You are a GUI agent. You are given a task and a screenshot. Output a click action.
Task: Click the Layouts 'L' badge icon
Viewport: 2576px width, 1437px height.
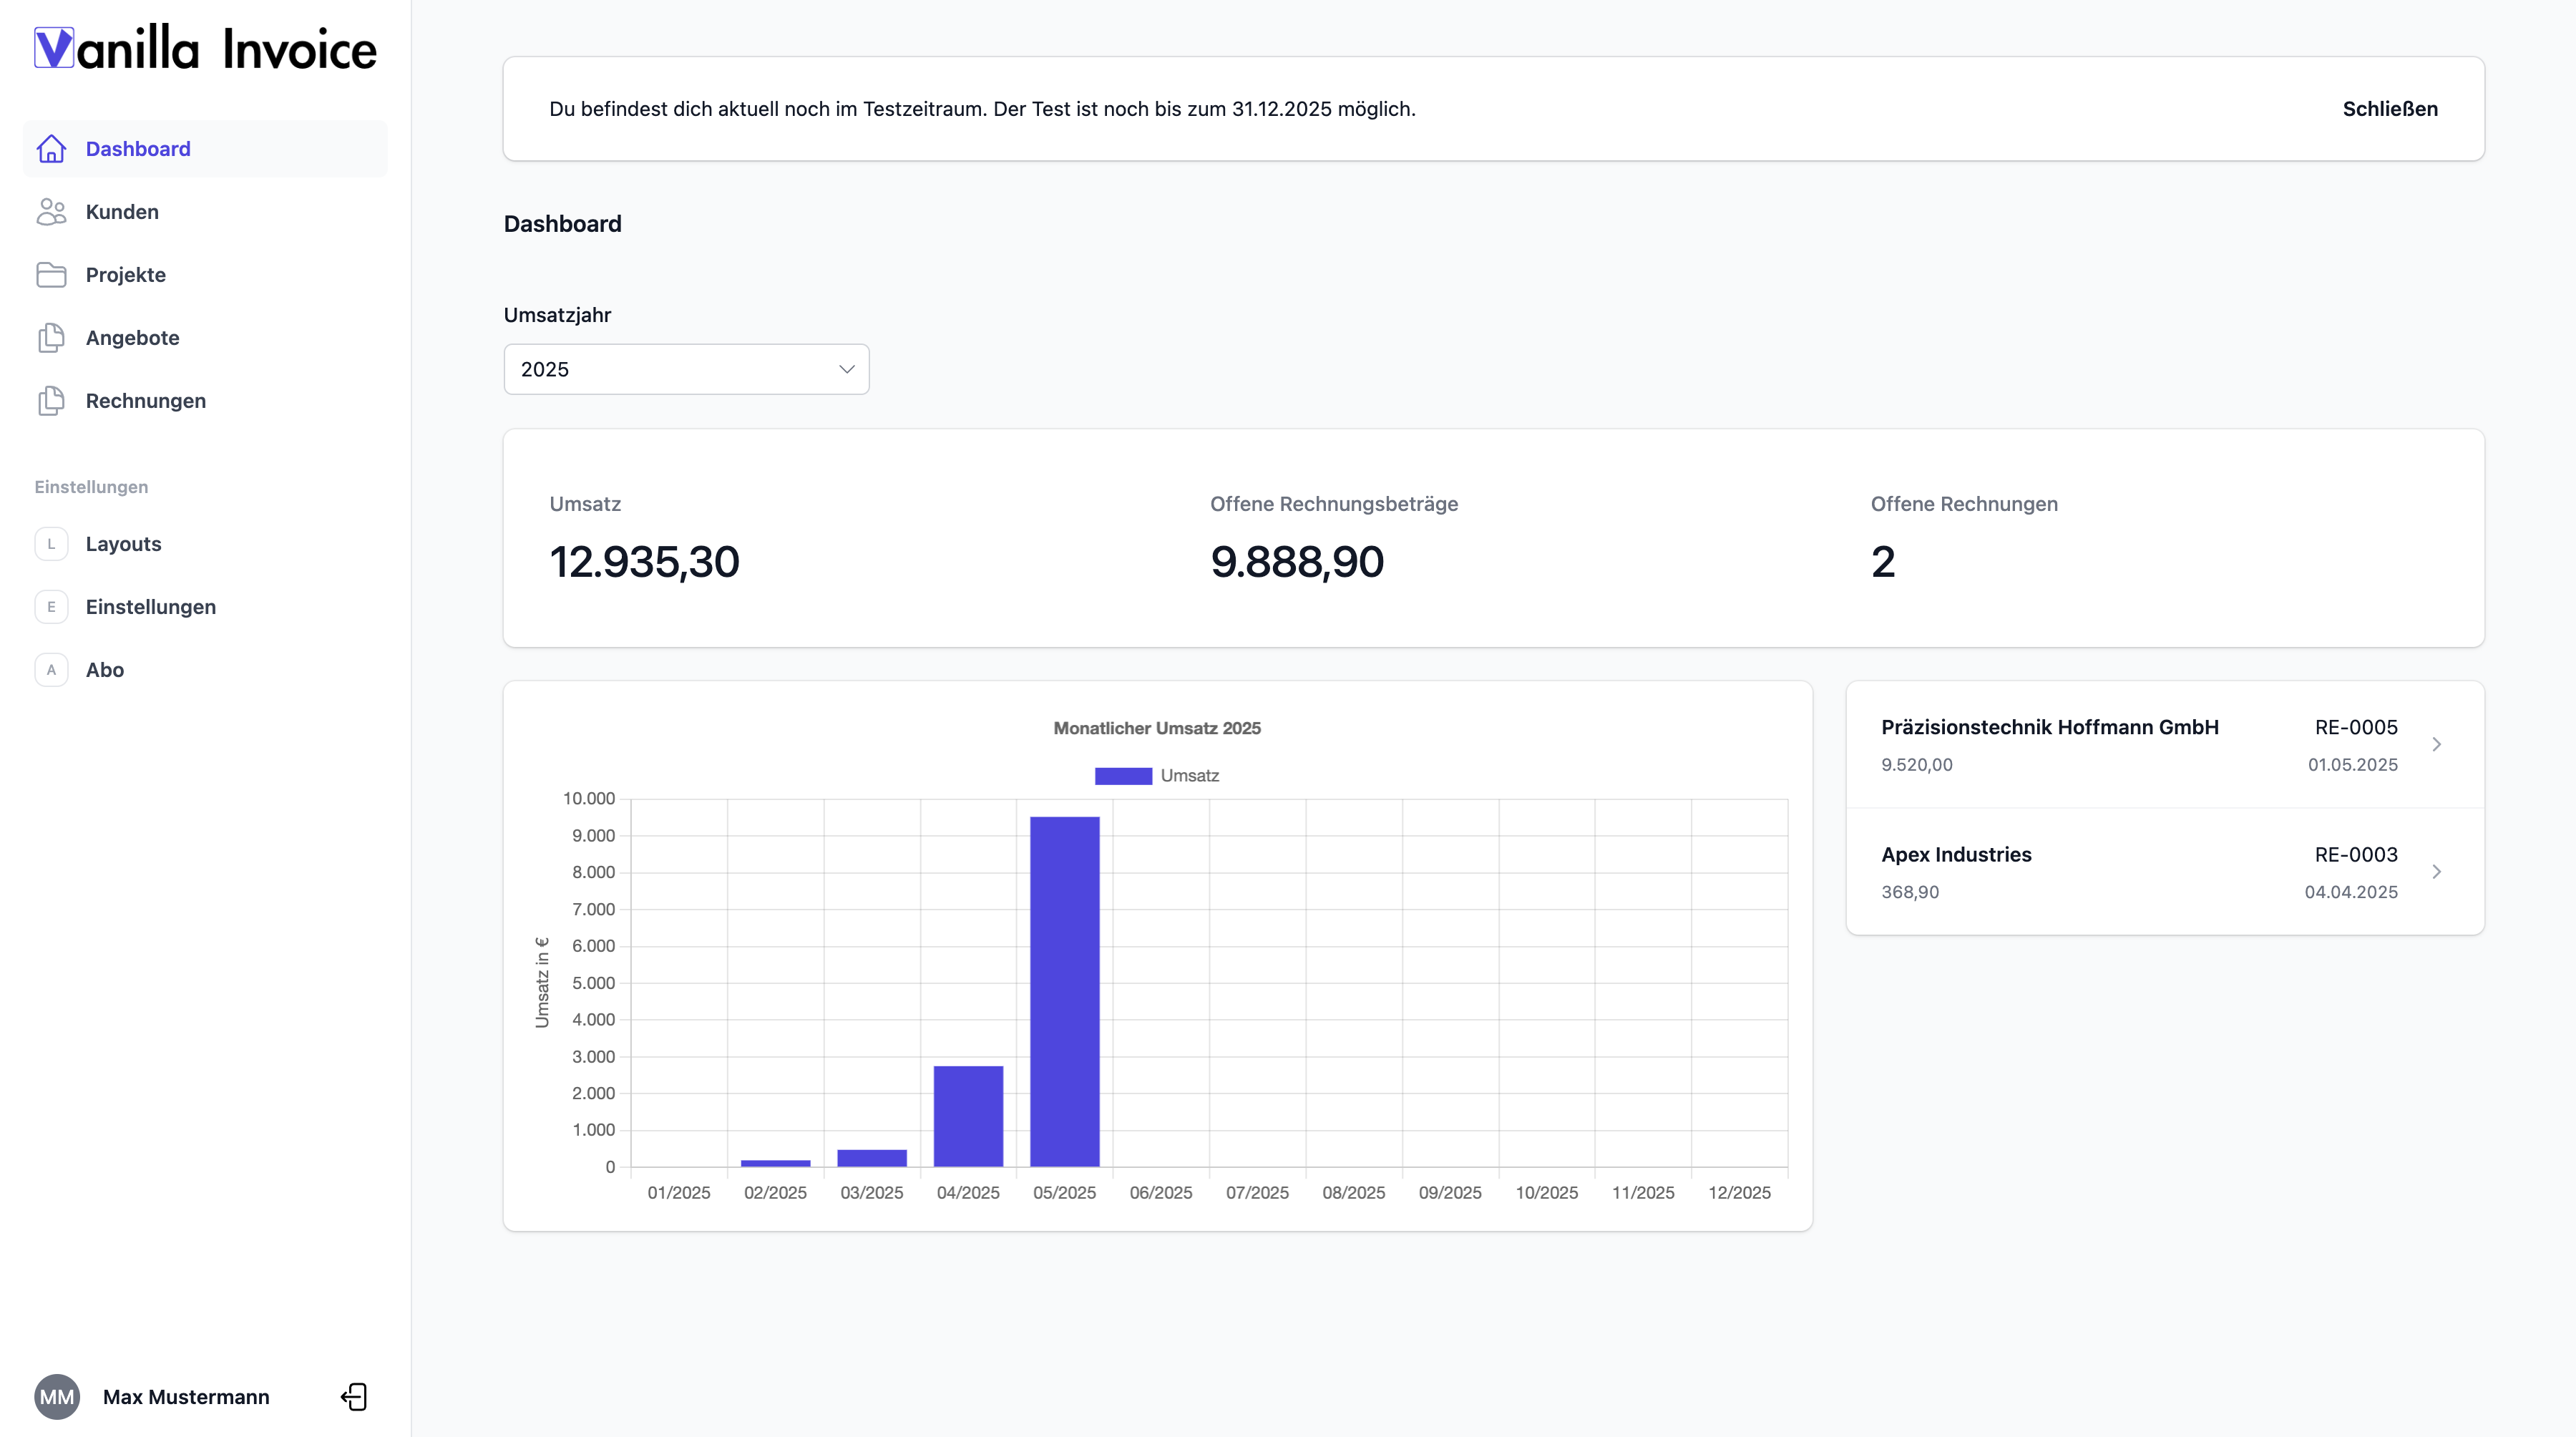click(51, 544)
